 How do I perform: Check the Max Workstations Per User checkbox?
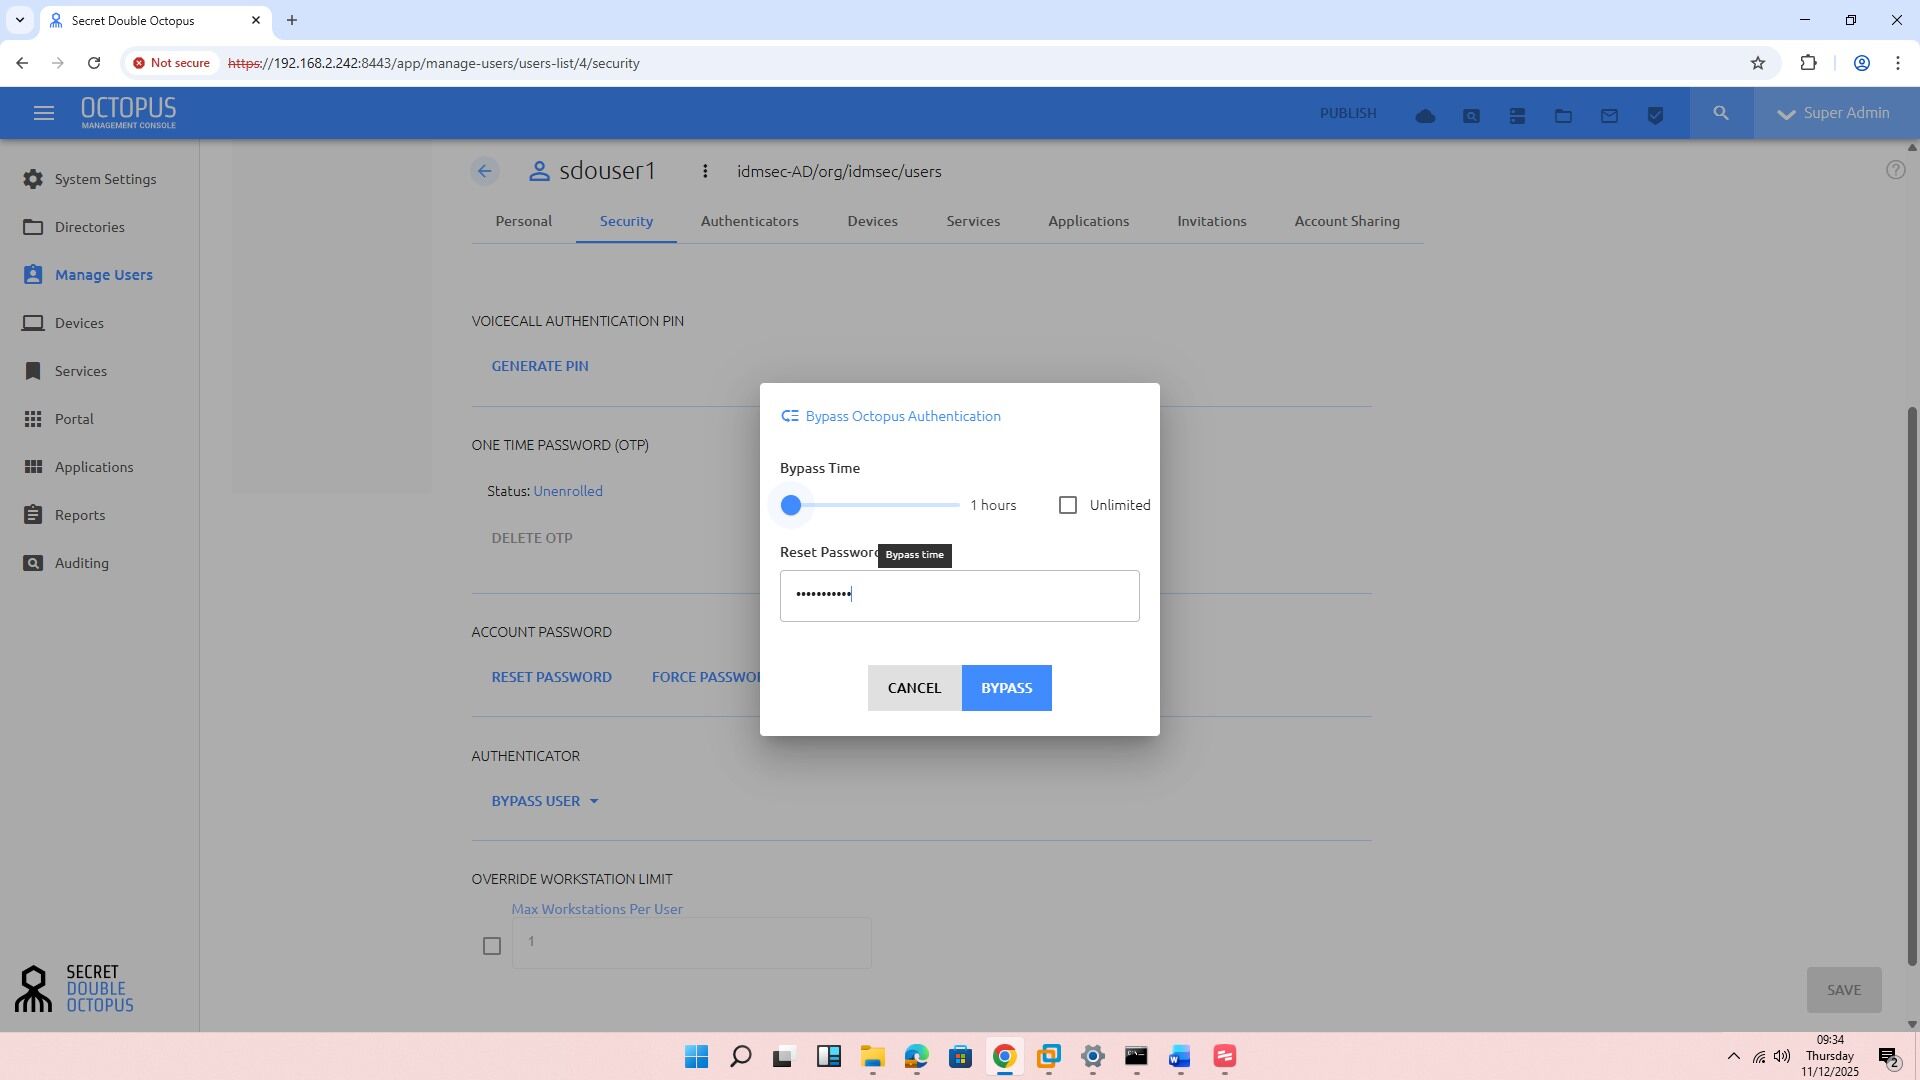point(491,946)
